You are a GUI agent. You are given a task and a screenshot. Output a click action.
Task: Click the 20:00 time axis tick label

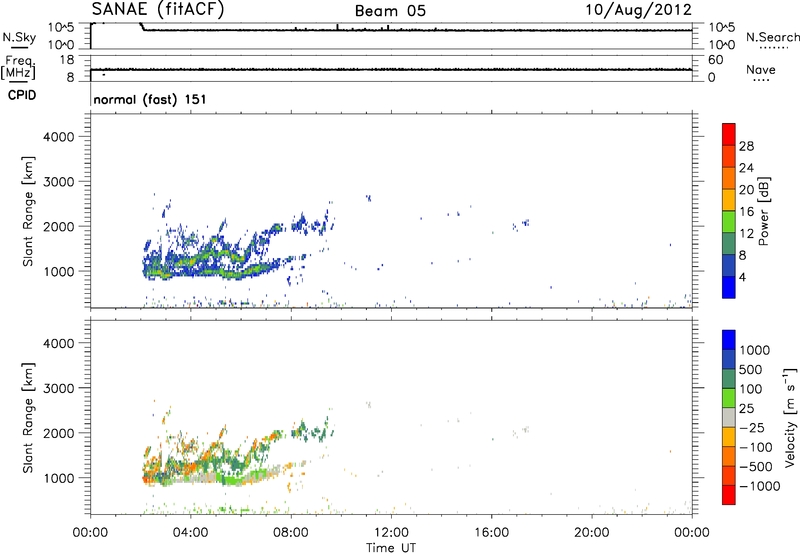pos(591,533)
